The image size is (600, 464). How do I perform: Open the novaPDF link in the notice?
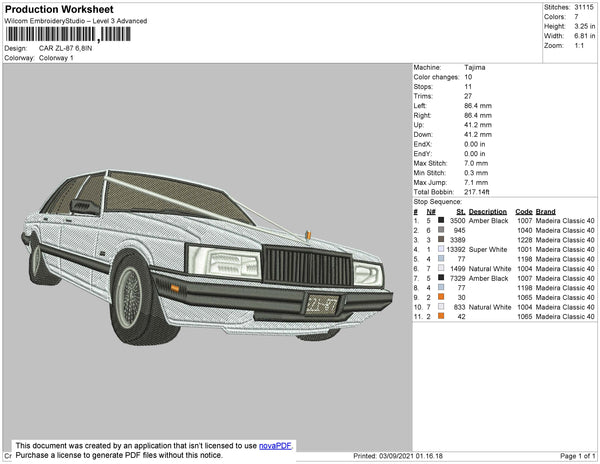point(275,446)
